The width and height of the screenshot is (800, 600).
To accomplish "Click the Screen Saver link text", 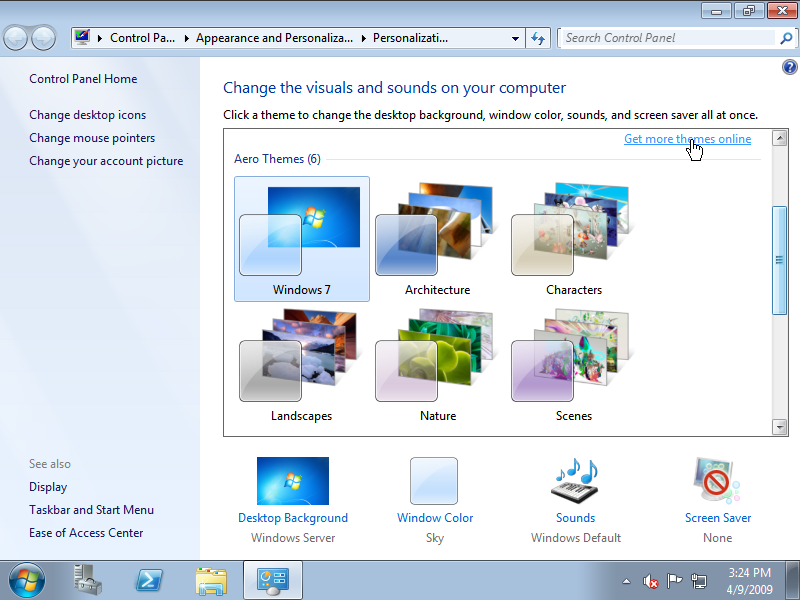I will pos(718,518).
